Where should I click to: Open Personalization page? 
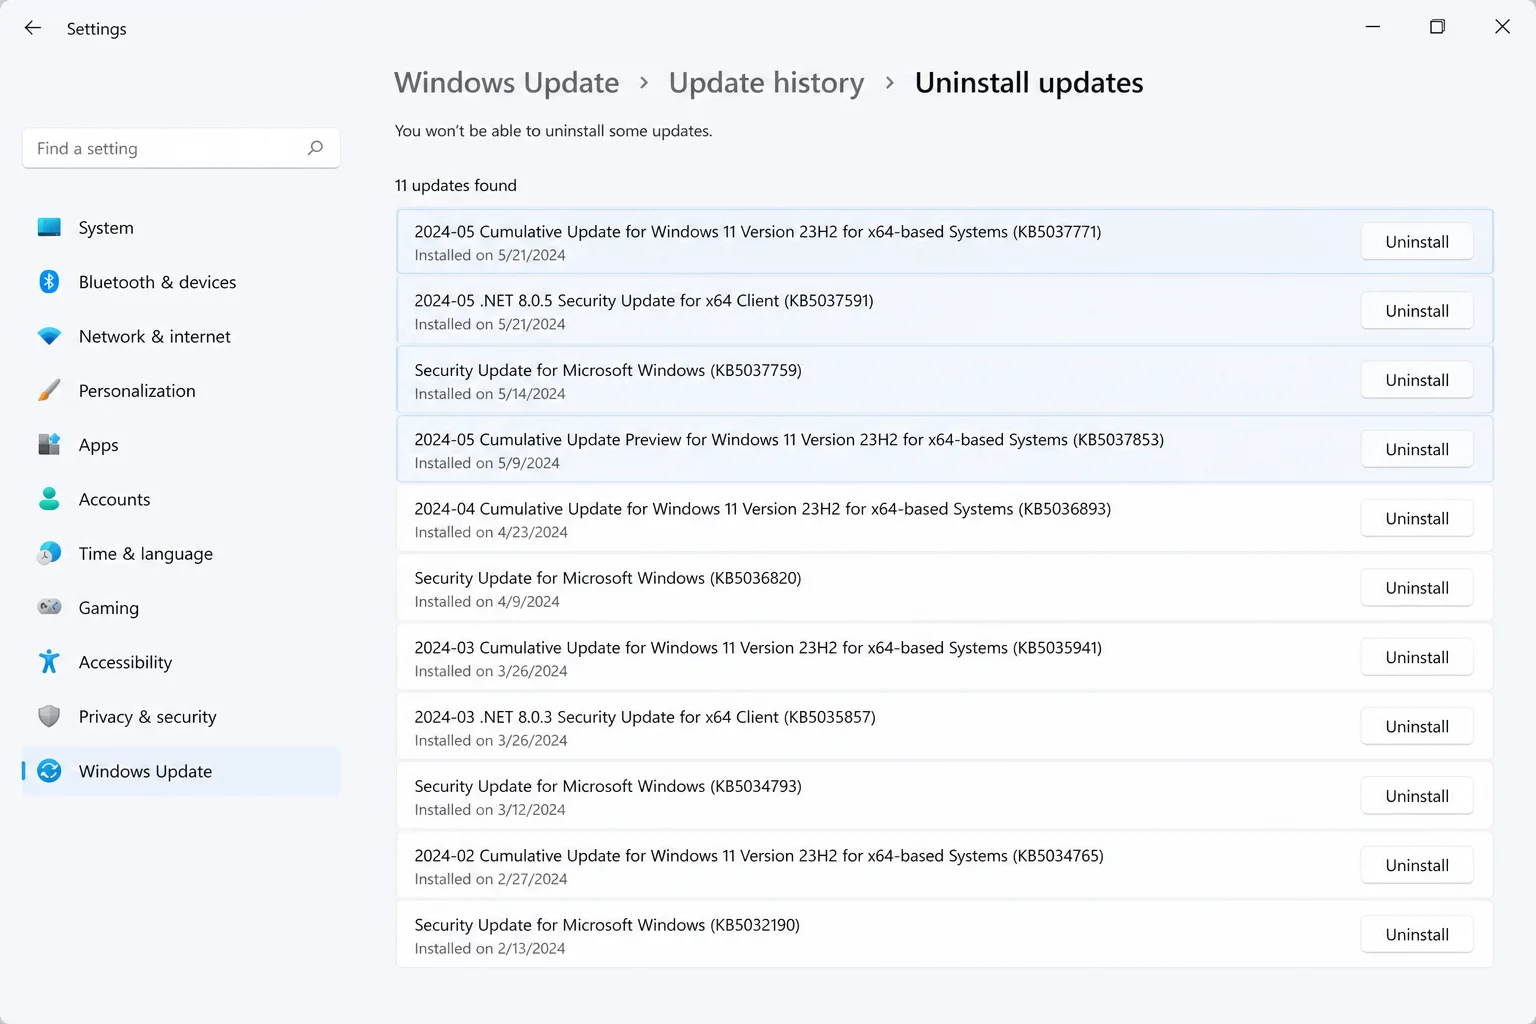point(181,391)
